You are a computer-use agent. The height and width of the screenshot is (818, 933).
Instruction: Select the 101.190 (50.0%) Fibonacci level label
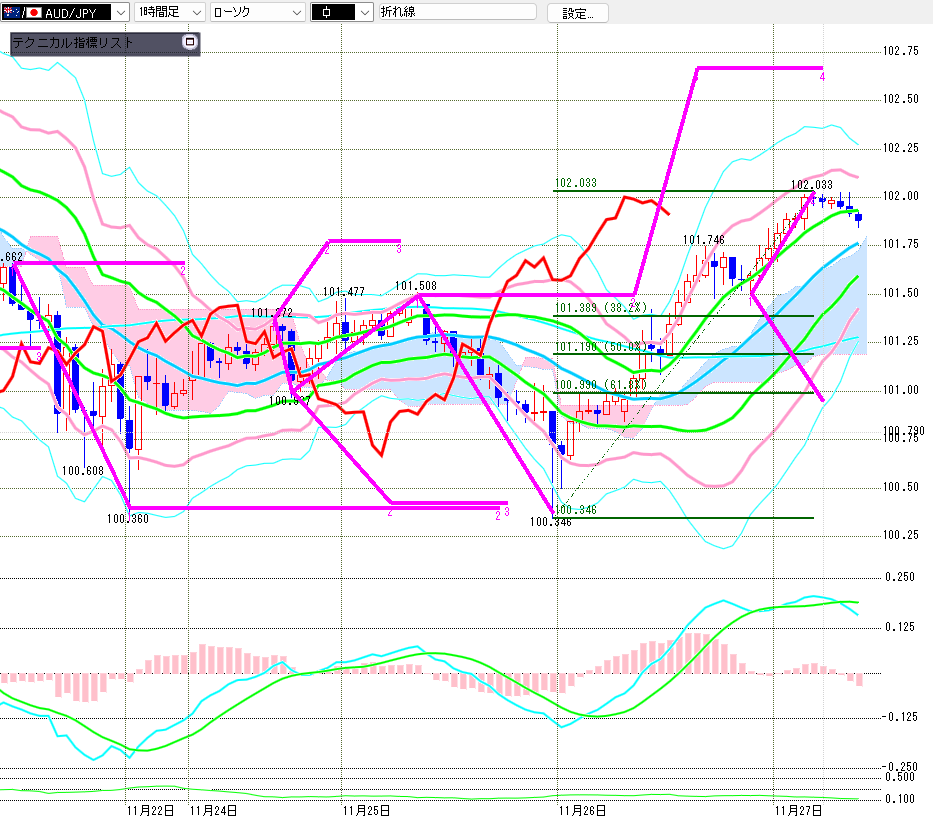601,347
